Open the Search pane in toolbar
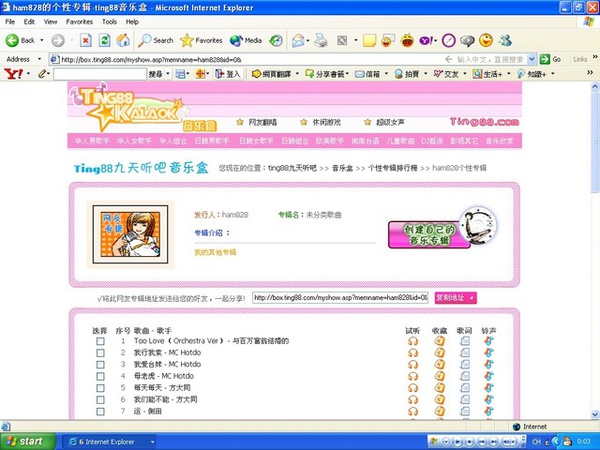Viewport: 600px width, 450px height. [156, 40]
